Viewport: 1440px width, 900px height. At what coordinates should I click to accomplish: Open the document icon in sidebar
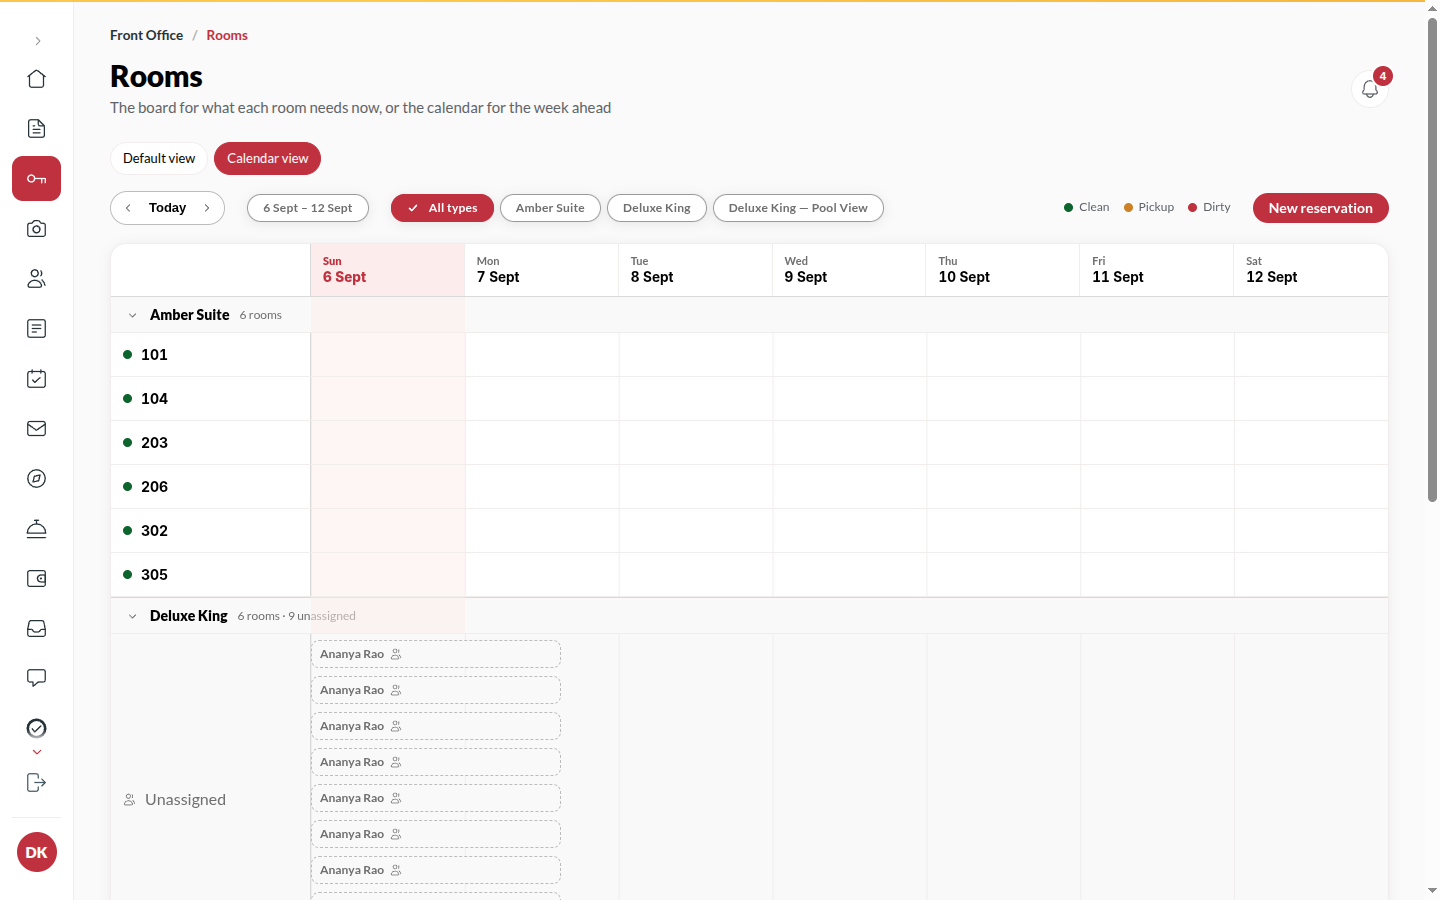[36, 129]
